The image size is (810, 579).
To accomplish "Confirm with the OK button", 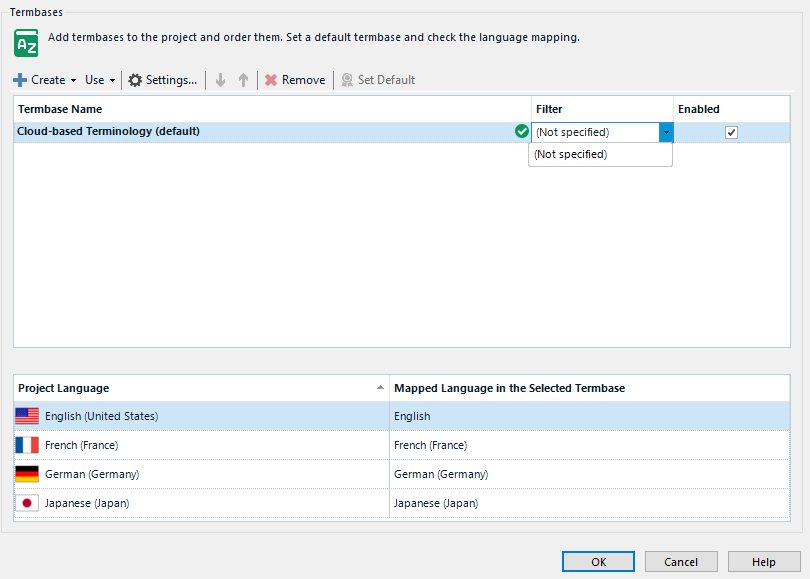I will click(598, 561).
